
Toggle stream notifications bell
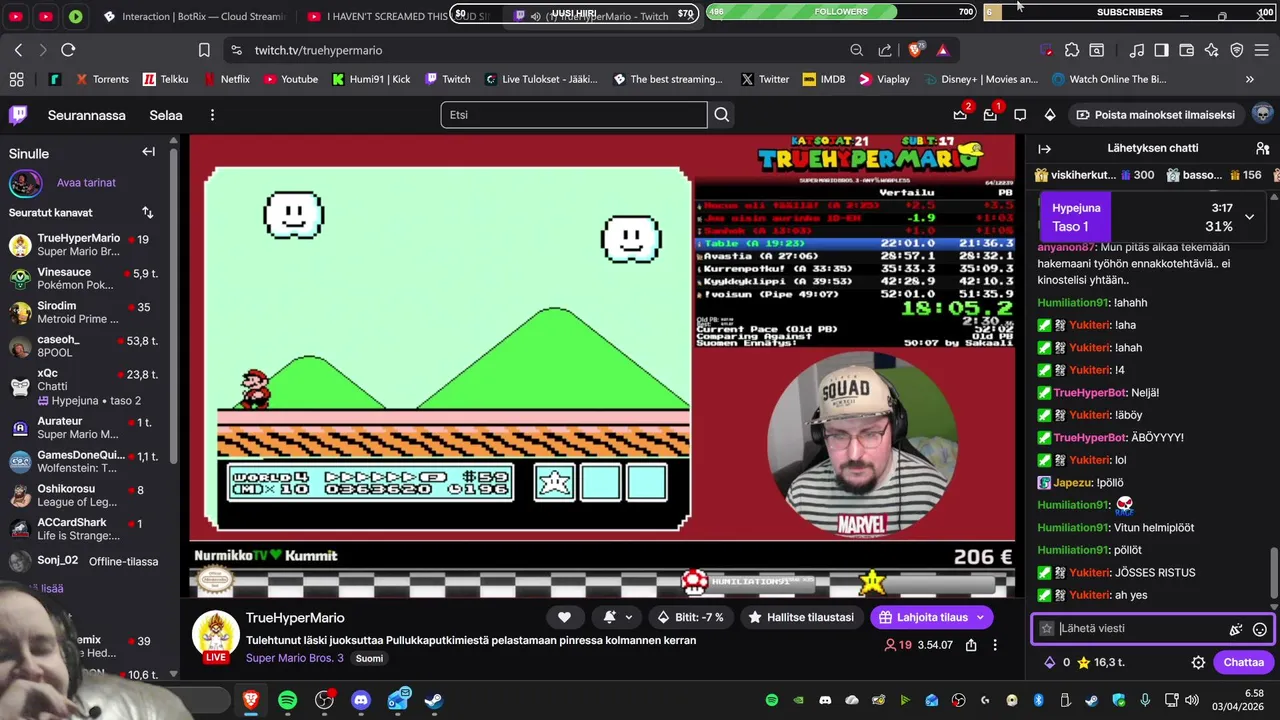615,617
